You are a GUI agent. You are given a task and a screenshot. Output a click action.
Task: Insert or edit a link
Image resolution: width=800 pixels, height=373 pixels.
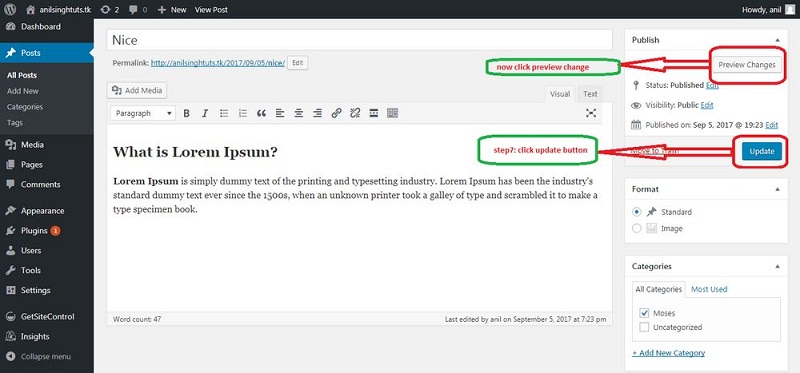pos(336,113)
